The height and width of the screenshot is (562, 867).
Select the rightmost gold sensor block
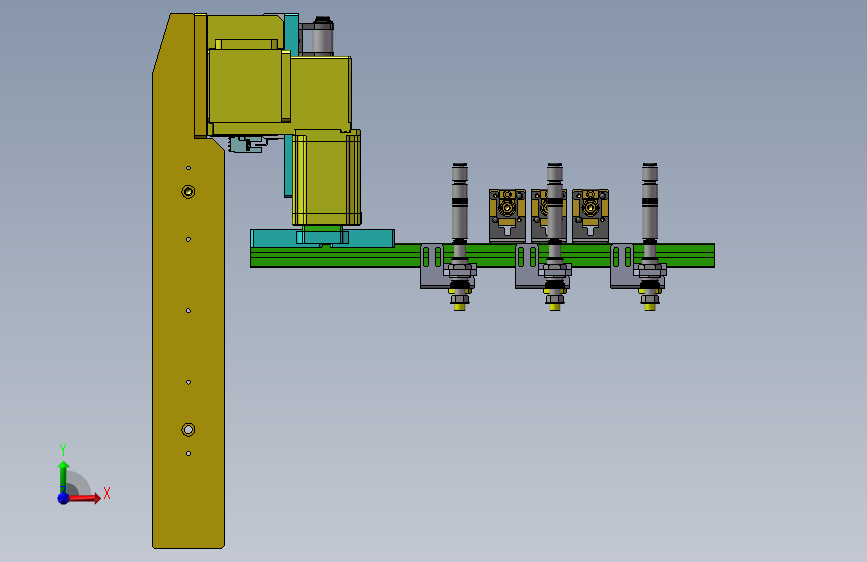[x=591, y=216]
